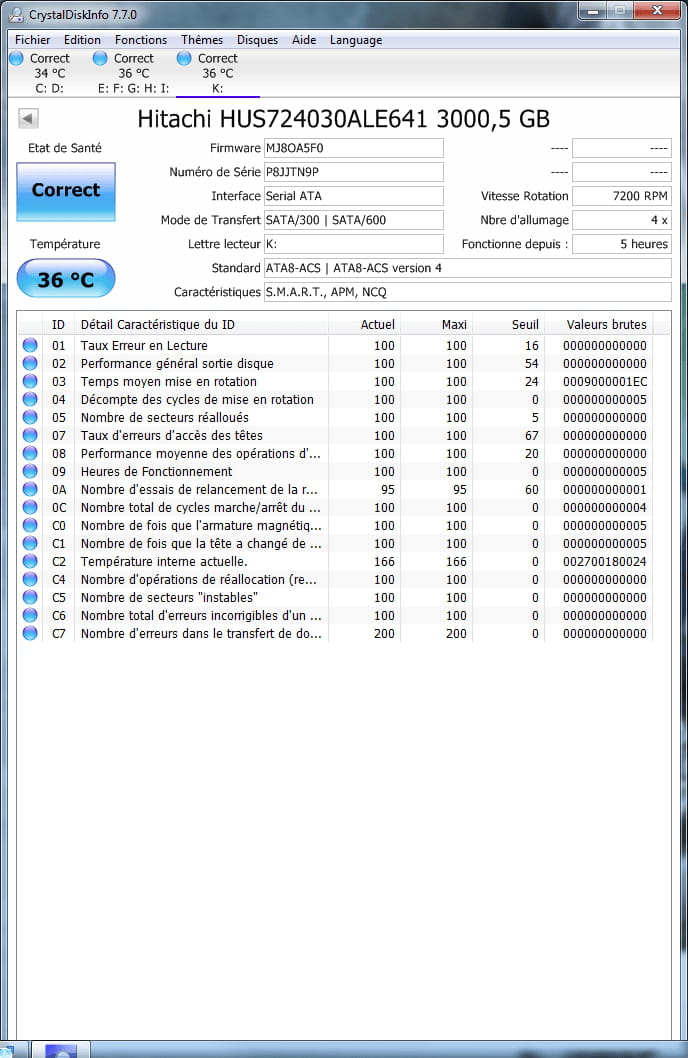Open the Edition menu

(82, 40)
